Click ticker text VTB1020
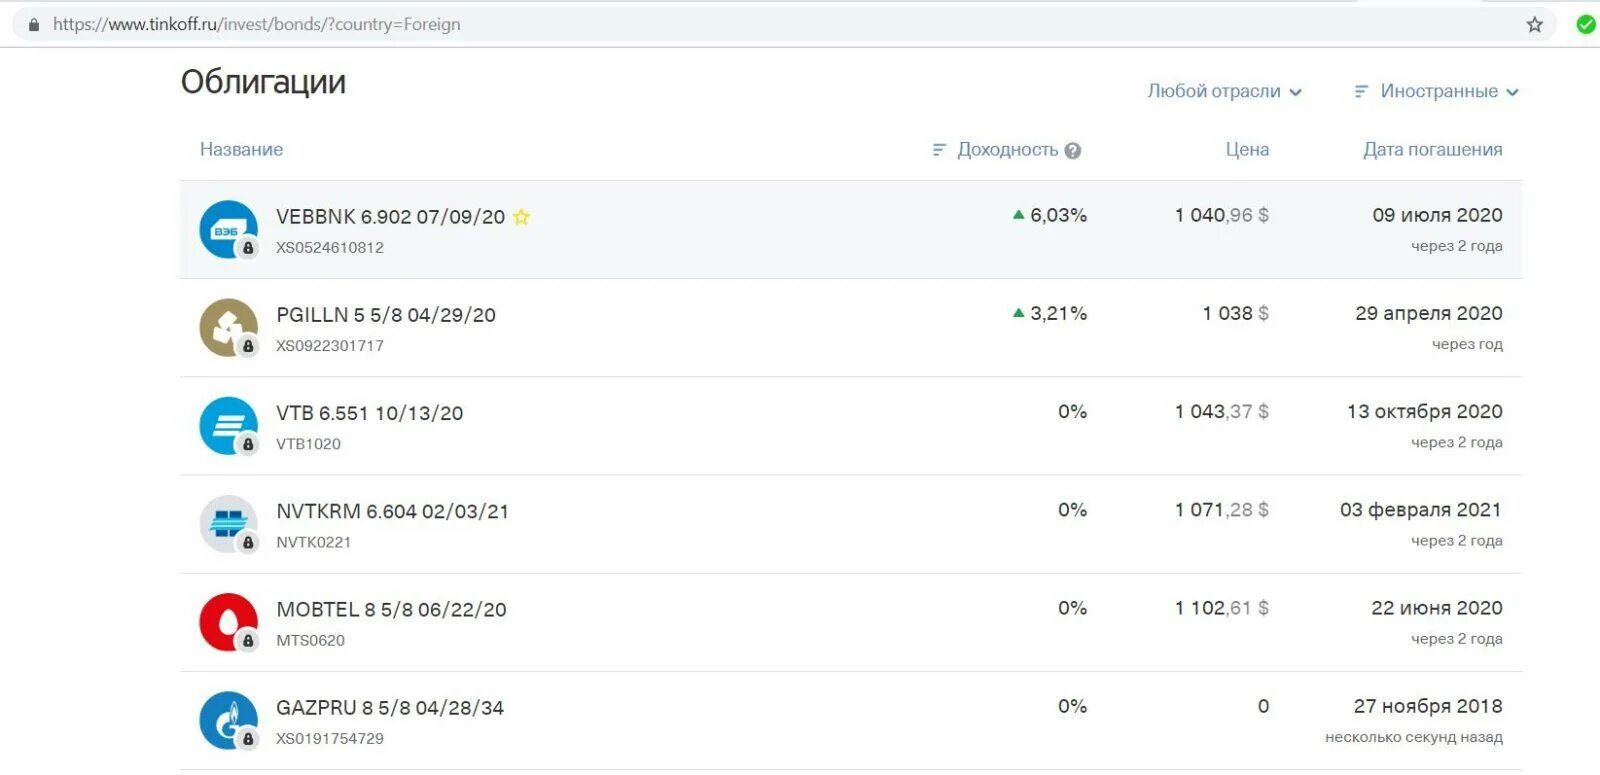The width and height of the screenshot is (1600, 775). click(x=308, y=443)
